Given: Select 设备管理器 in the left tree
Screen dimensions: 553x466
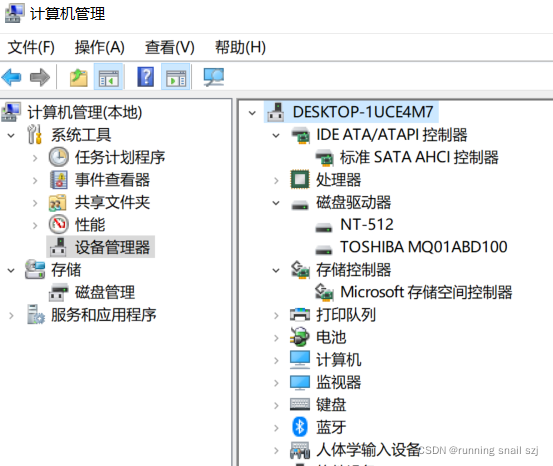Looking at the screenshot, I should 112,247.
